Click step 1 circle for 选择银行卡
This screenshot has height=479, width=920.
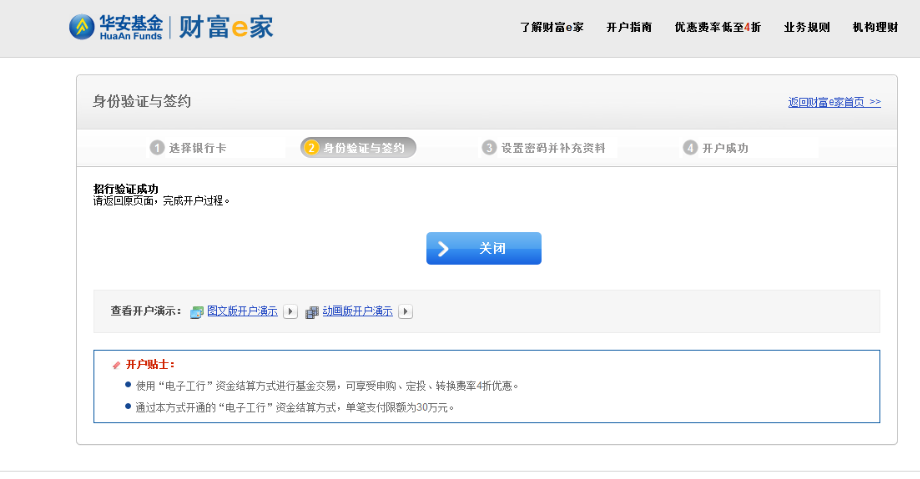coord(157,148)
